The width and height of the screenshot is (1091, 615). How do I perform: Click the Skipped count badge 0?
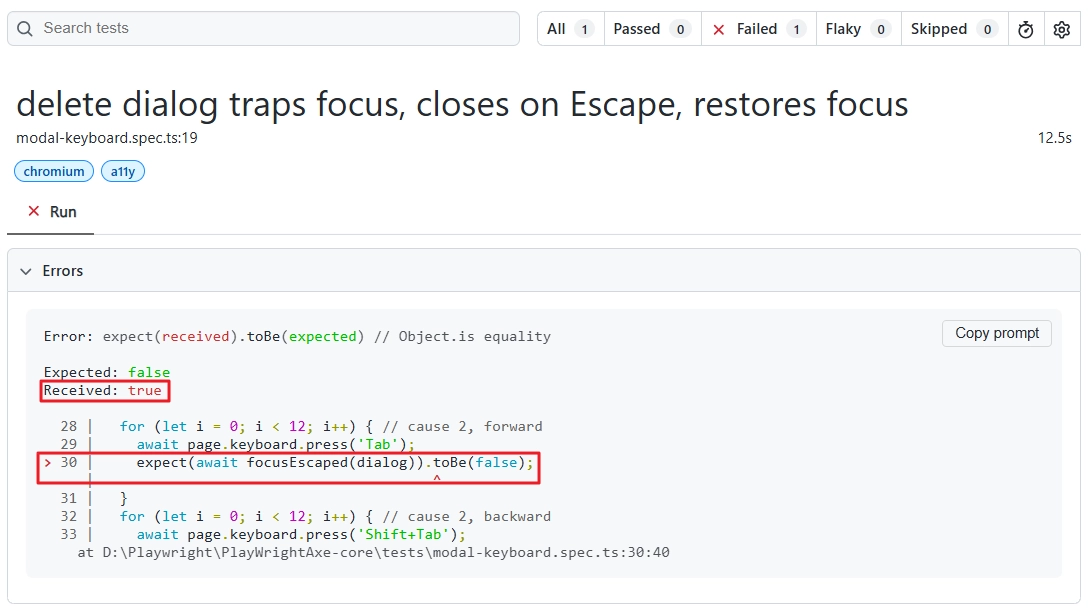987,29
